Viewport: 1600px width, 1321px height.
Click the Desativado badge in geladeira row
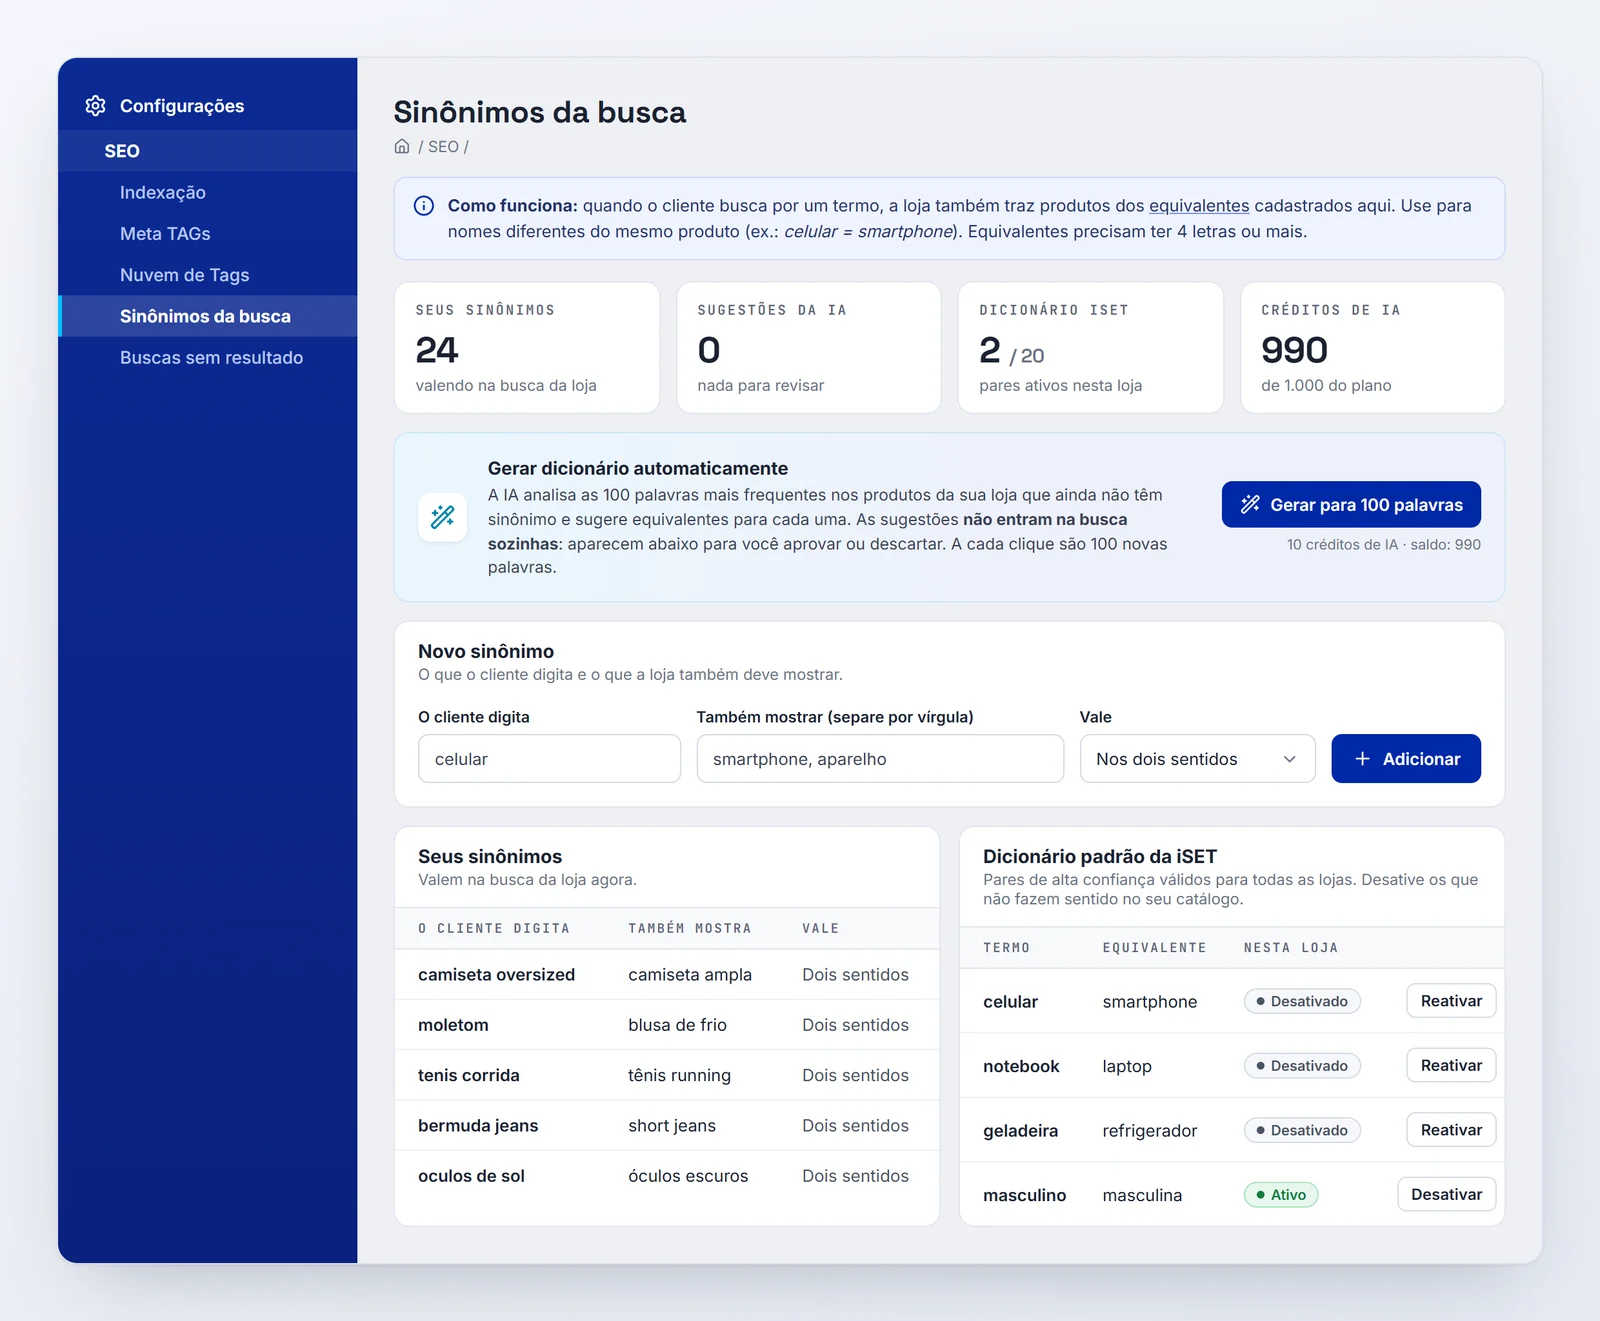click(1302, 1131)
